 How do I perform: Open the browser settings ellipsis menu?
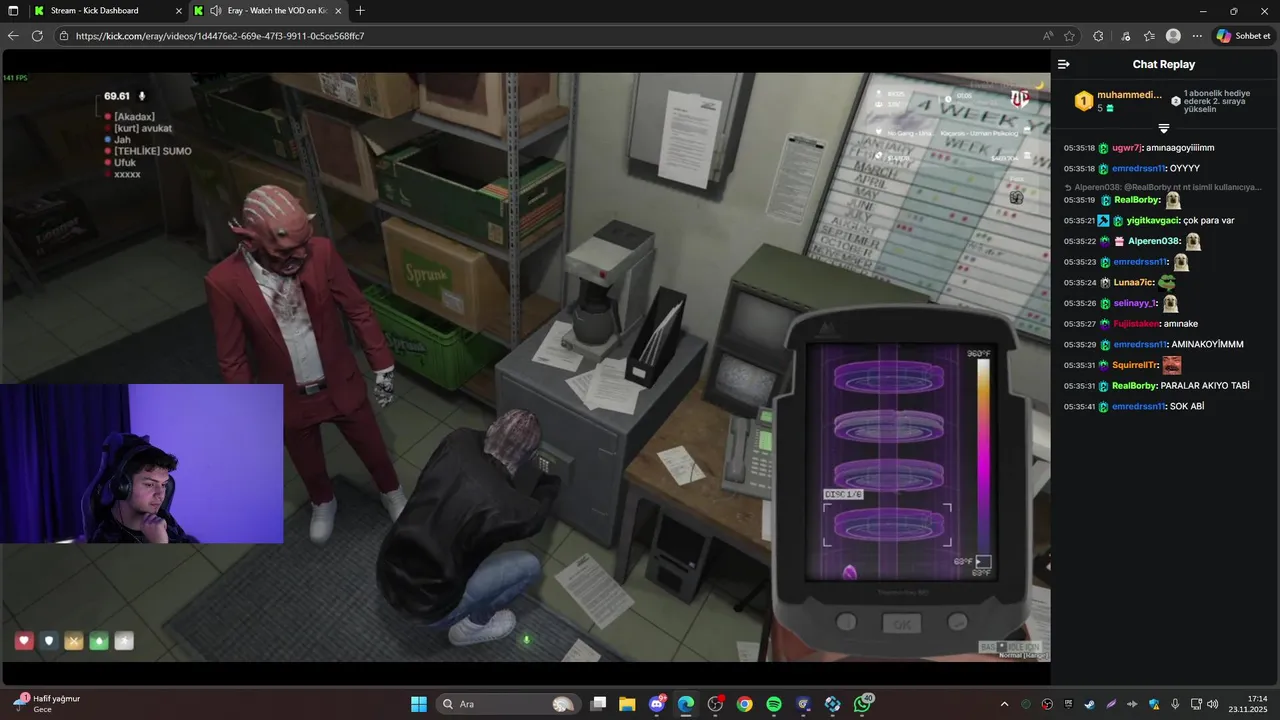[1197, 36]
